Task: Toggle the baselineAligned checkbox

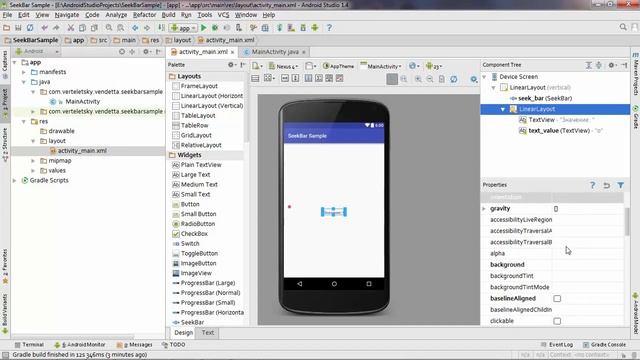Action: click(557, 299)
